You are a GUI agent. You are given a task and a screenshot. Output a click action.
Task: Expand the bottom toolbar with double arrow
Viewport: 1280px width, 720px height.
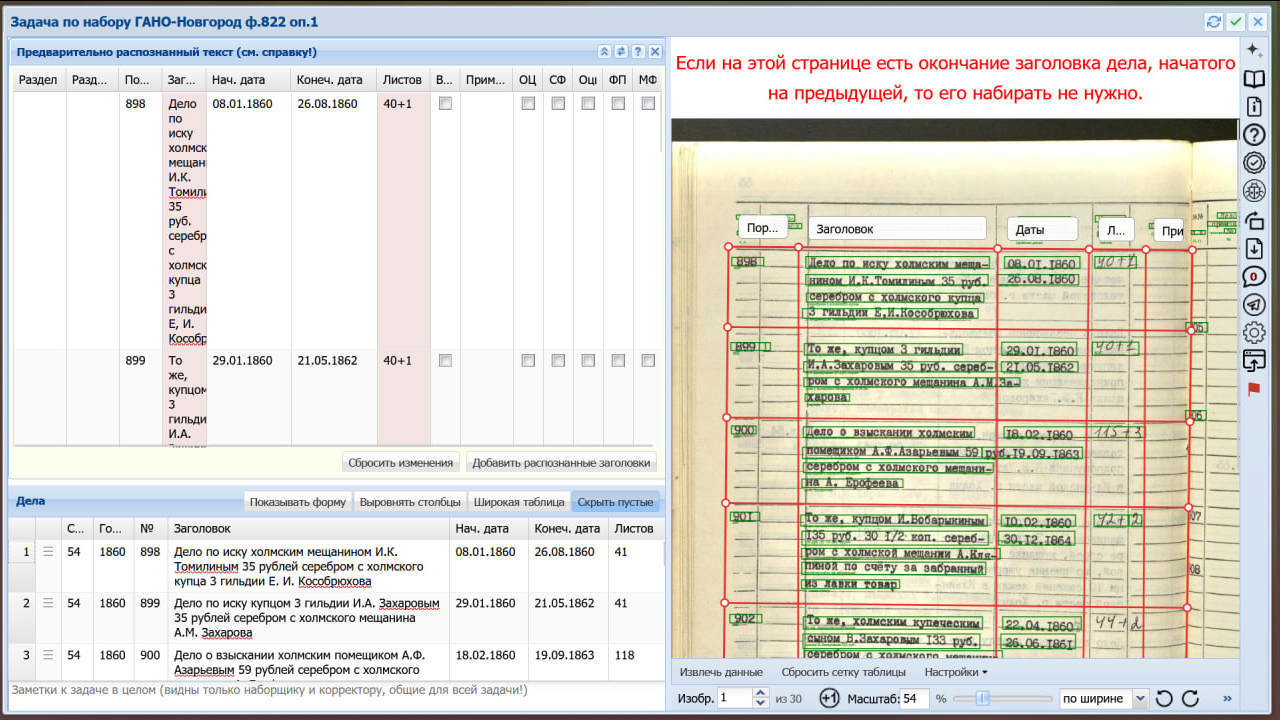click(x=1228, y=698)
